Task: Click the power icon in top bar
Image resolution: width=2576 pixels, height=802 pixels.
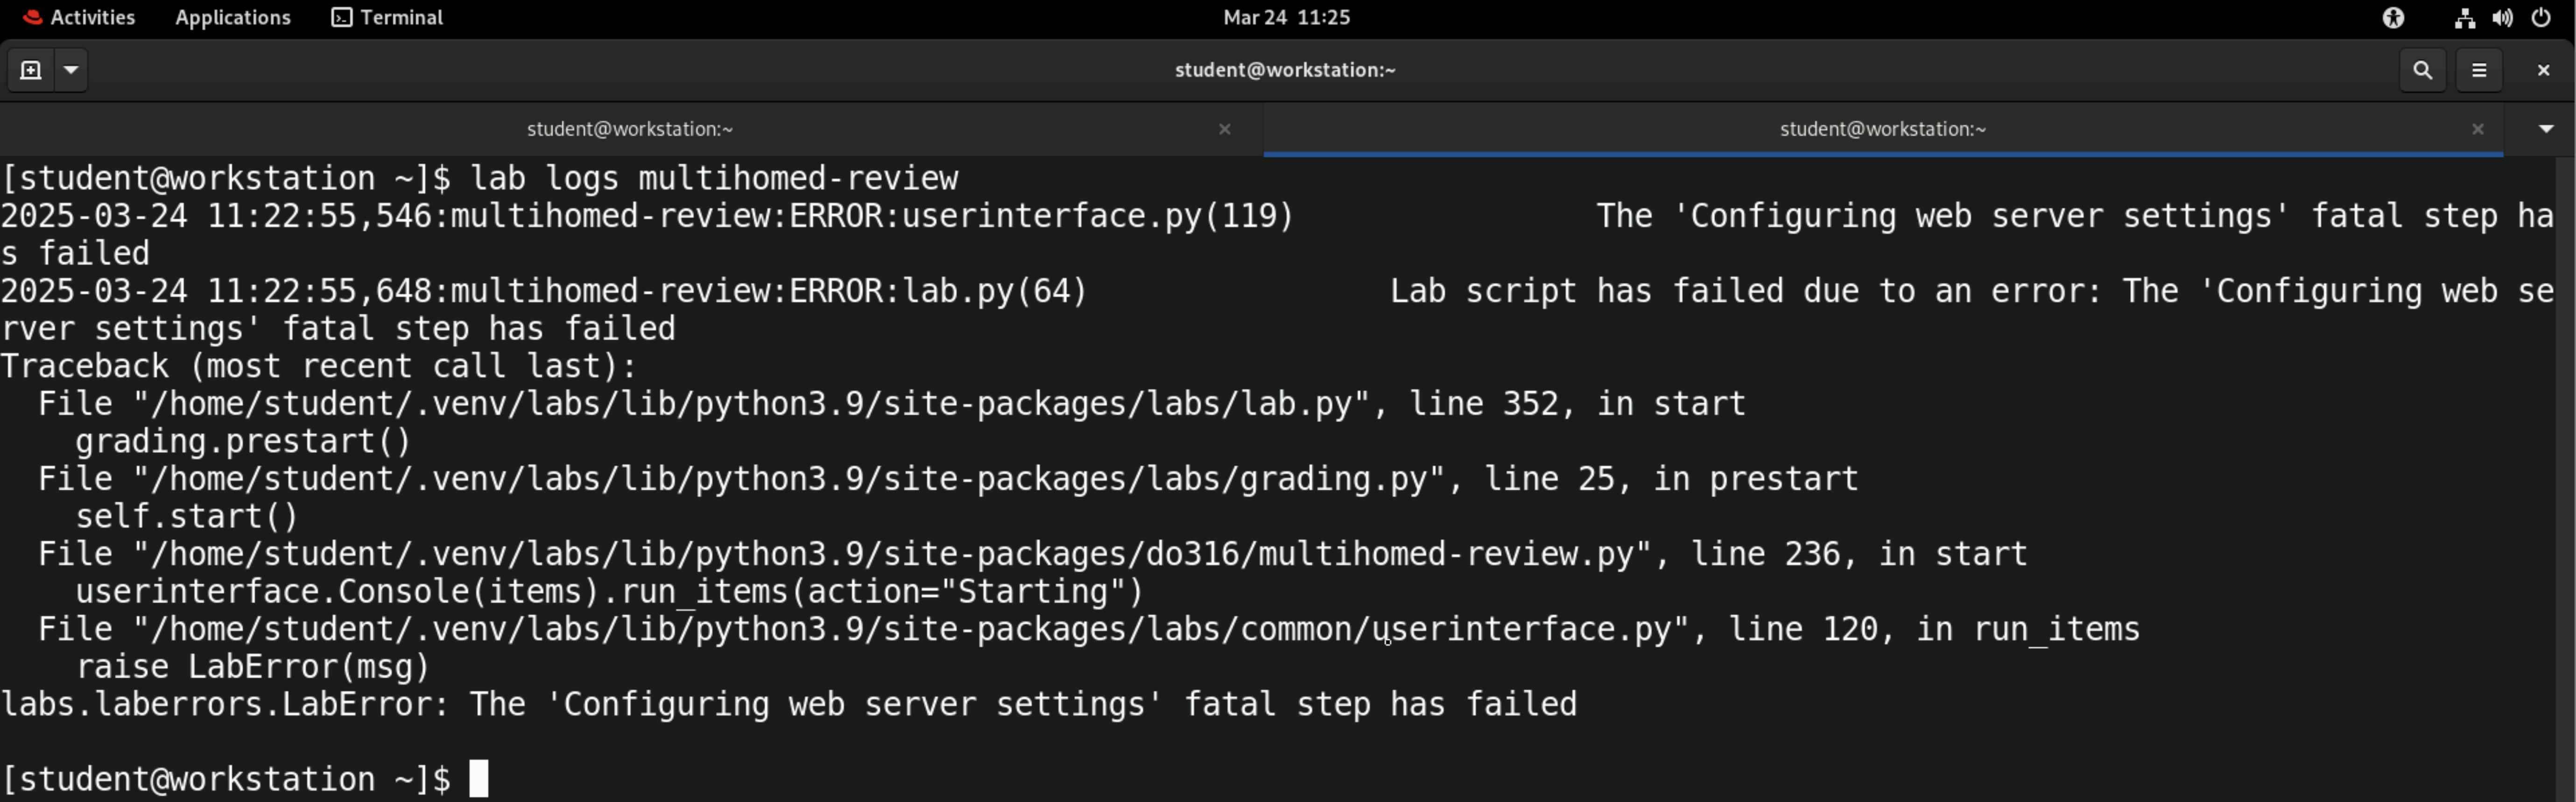Action: pyautogui.click(x=2541, y=17)
